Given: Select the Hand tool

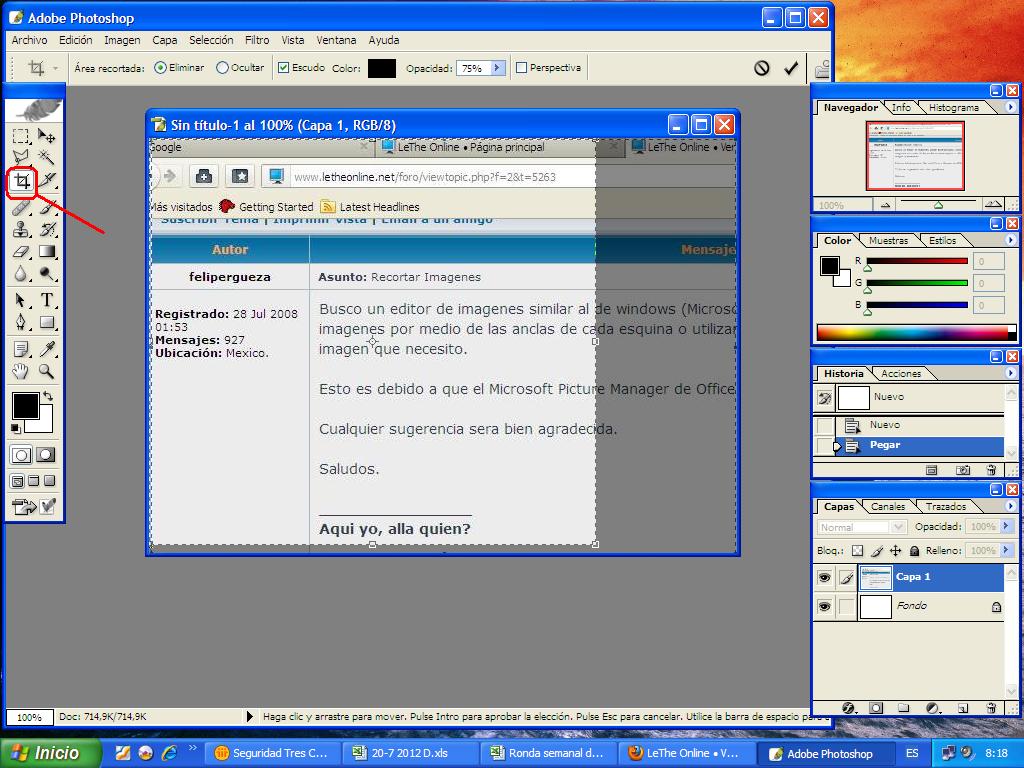Looking at the screenshot, I should pos(21,372).
